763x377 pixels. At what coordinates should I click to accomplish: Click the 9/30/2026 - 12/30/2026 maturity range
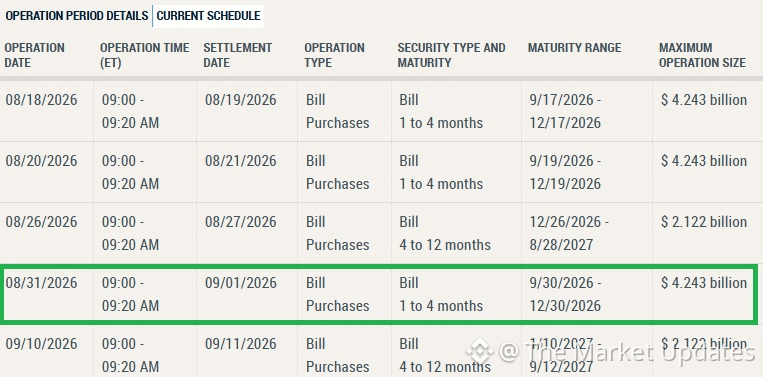[565, 294]
